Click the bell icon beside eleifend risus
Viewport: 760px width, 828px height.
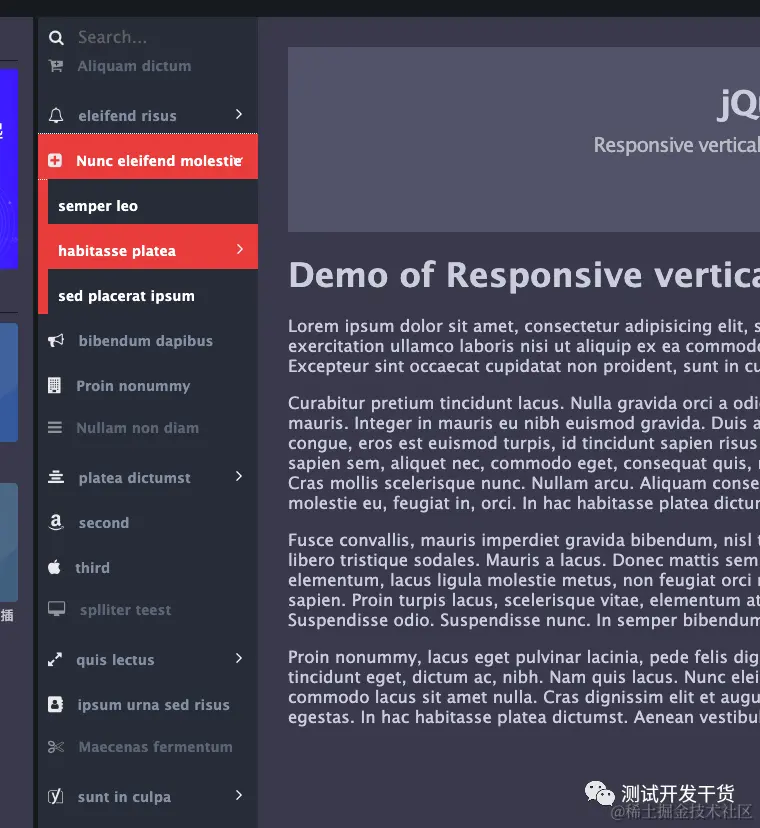coord(56,115)
